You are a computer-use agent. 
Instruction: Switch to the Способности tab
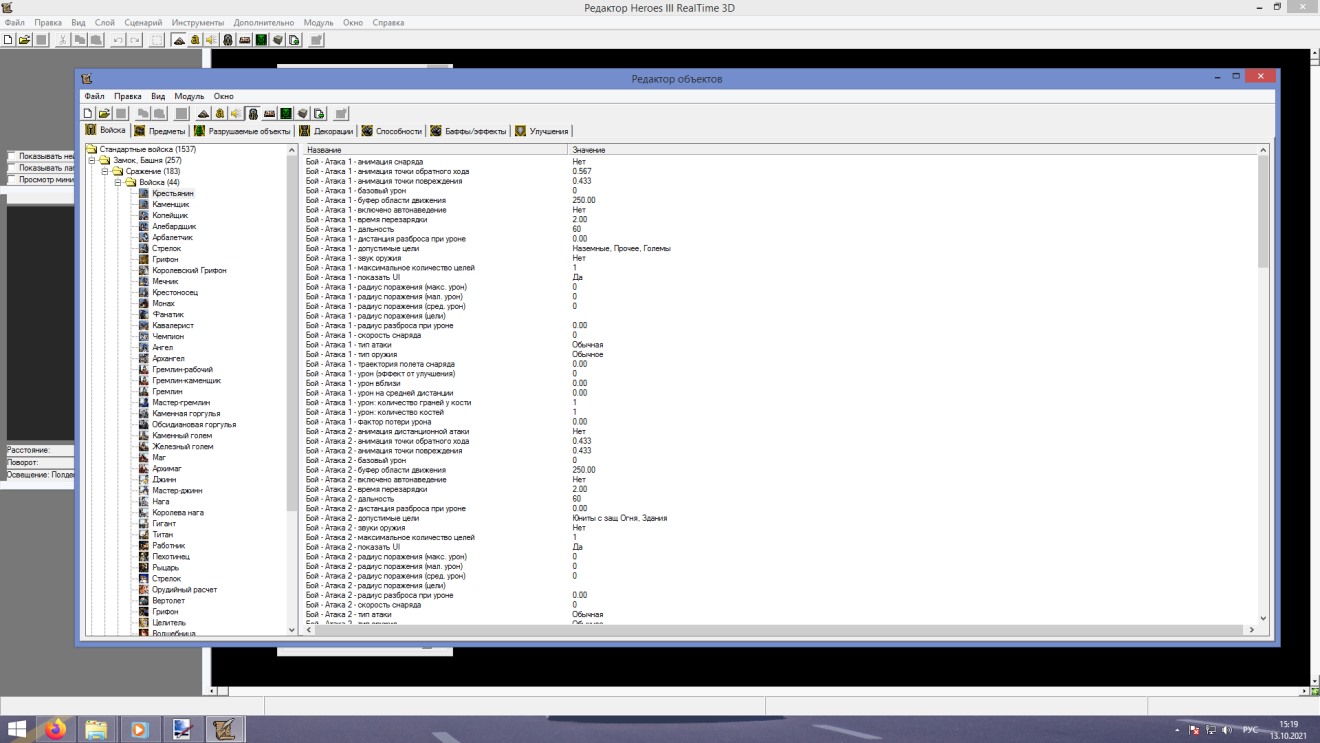tap(392, 131)
